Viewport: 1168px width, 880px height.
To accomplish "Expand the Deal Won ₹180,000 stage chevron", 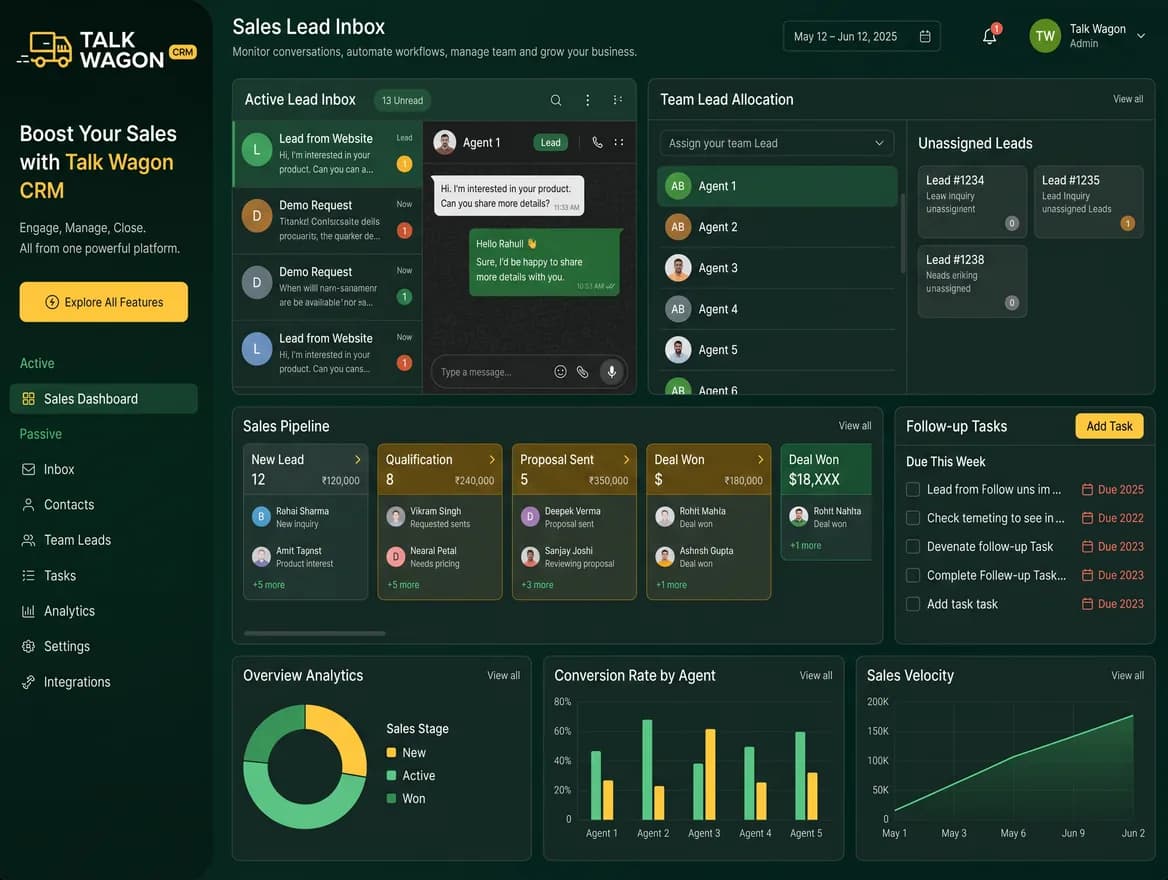I will [x=761, y=460].
